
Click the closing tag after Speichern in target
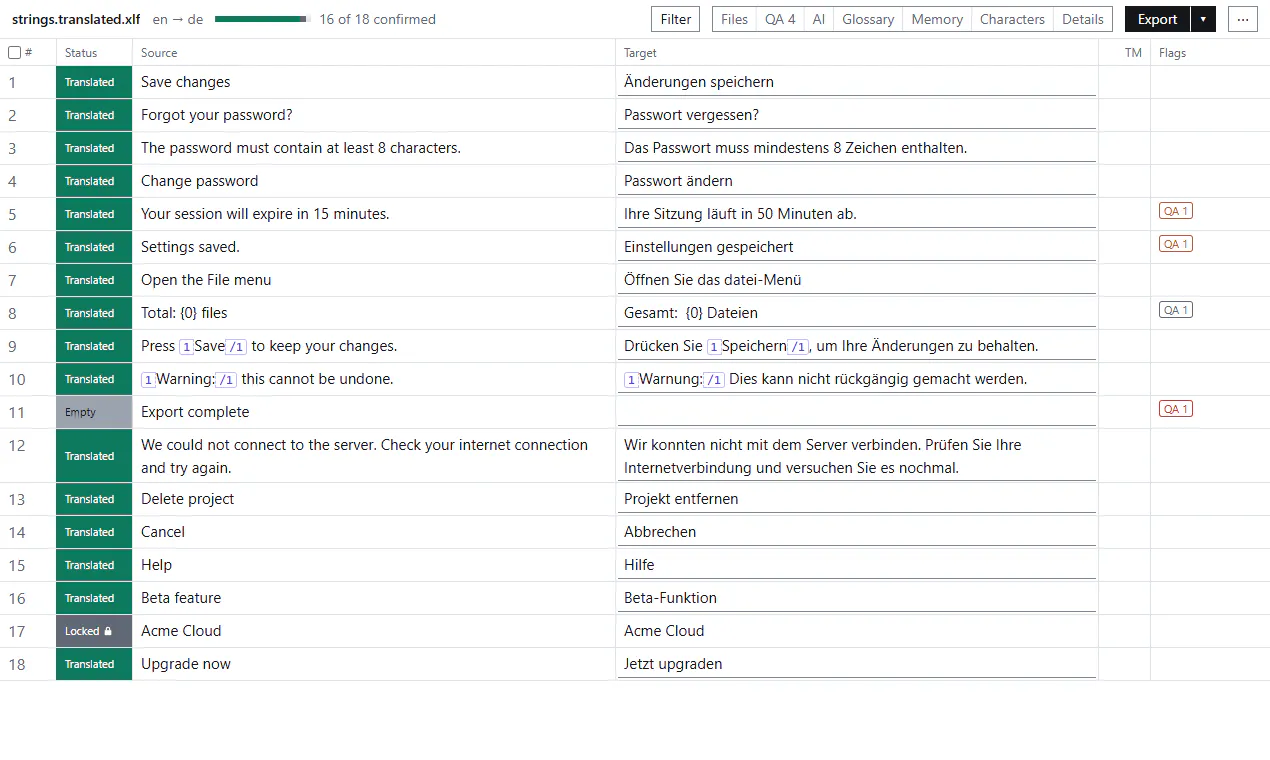click(x=798, y=347)
